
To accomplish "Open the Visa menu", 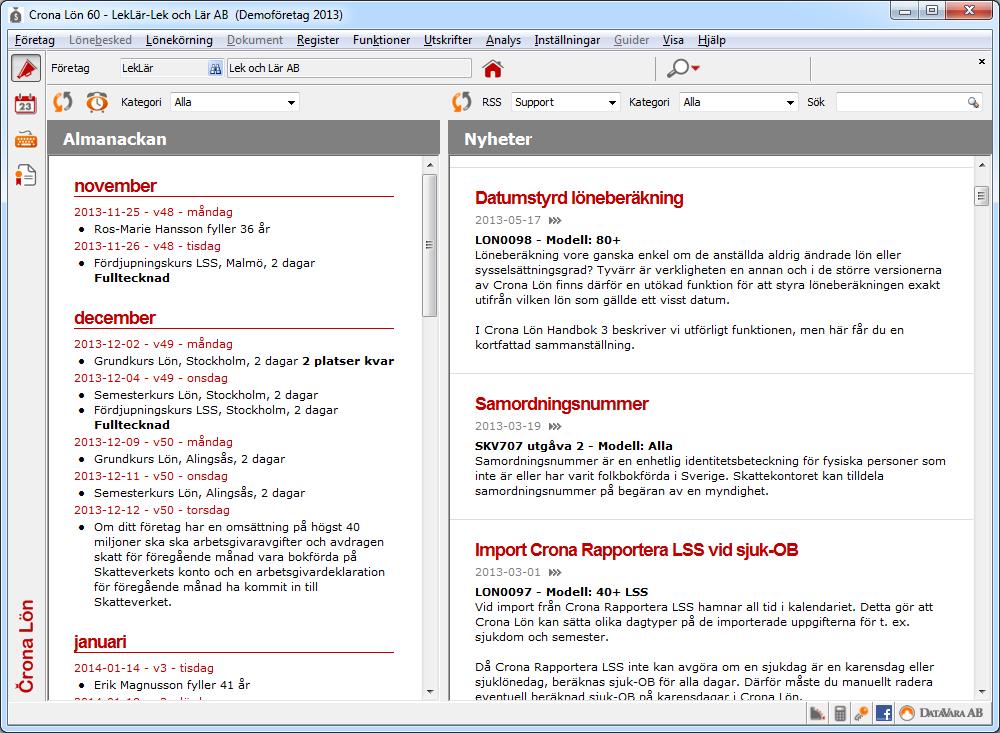I will coord(673,40).
